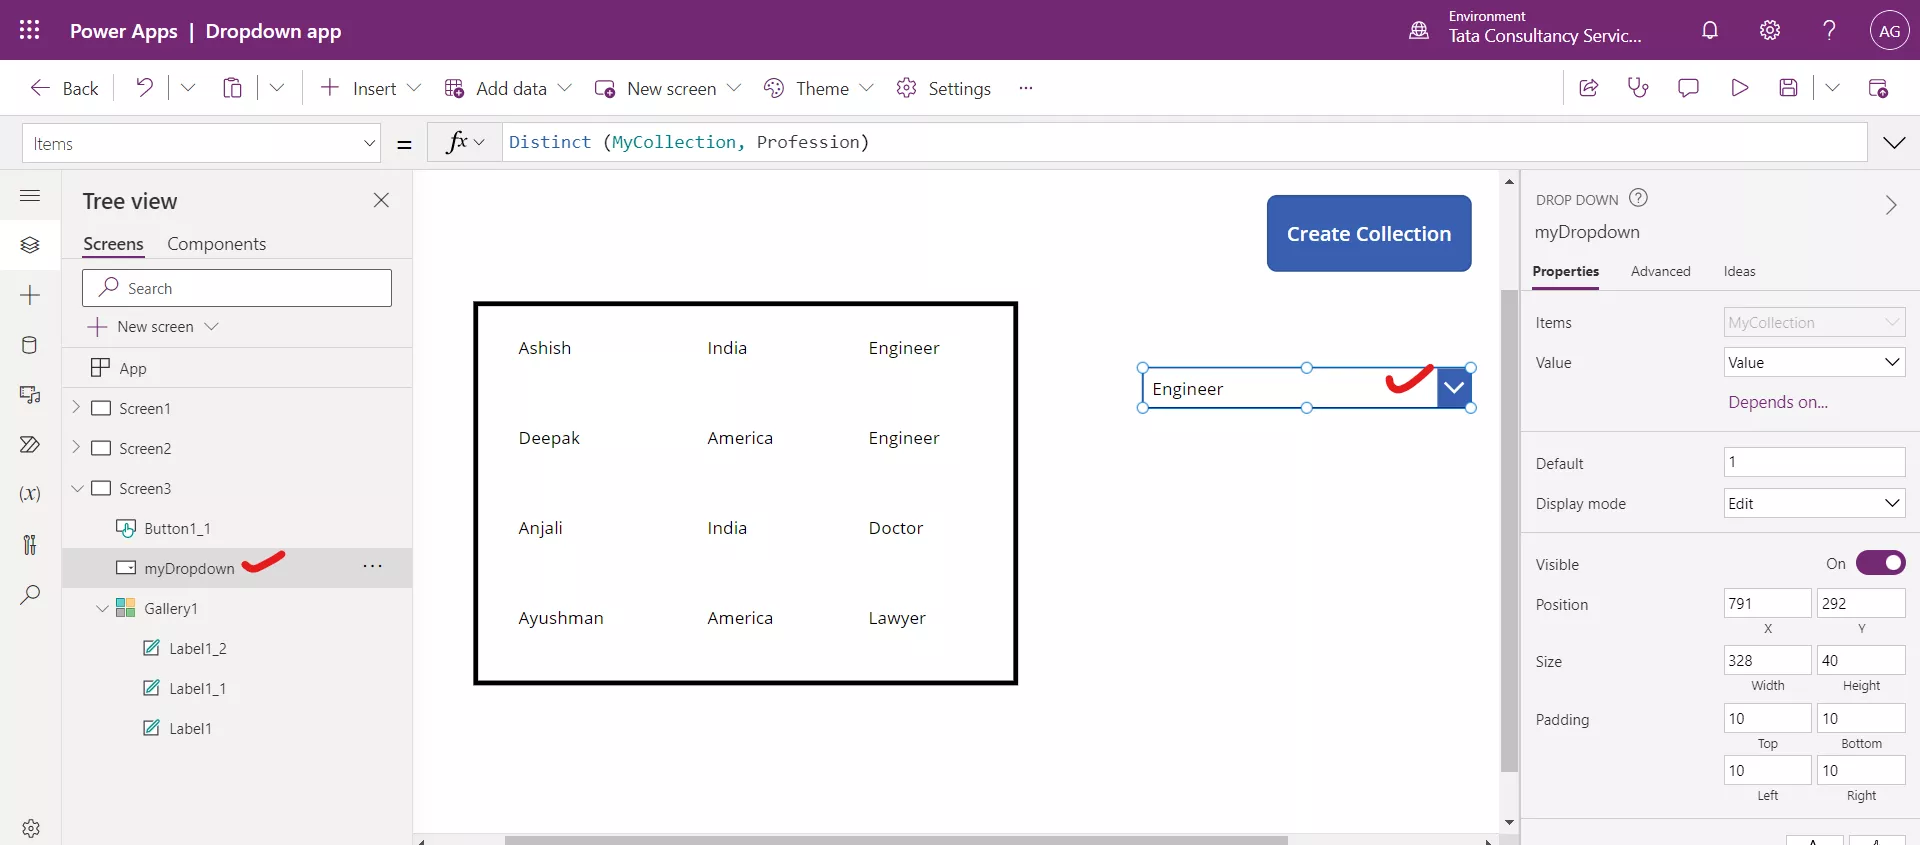1920x845 pixels.
Task: Select the Screens tab
Action: (x=113, y=244)
